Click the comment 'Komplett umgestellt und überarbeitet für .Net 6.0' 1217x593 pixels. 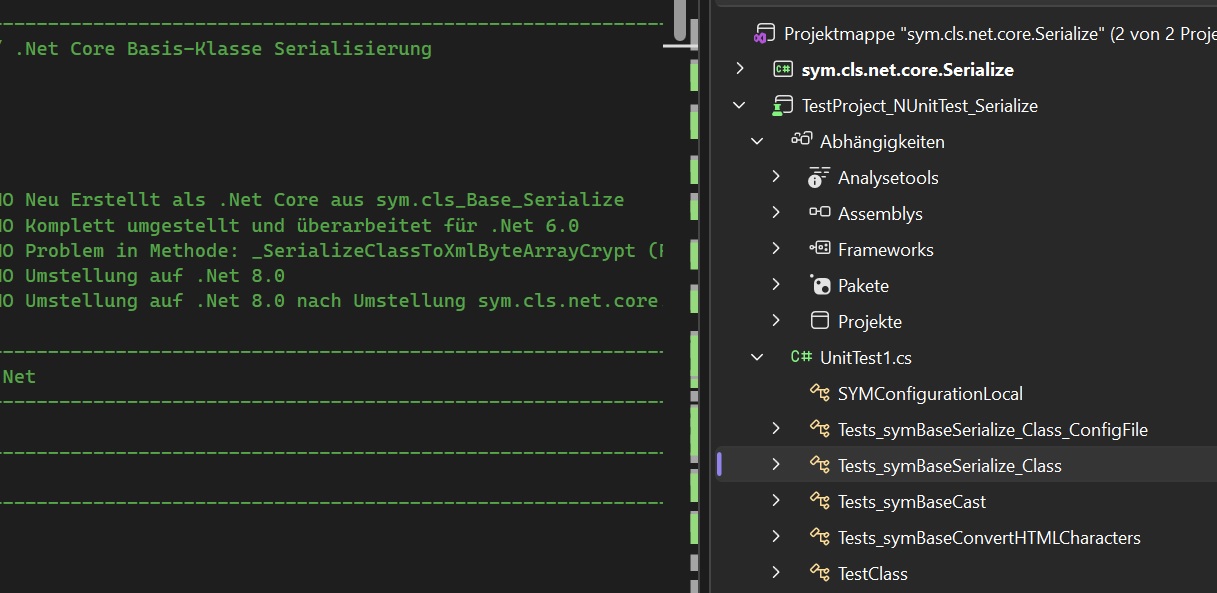tap(302, 226)
